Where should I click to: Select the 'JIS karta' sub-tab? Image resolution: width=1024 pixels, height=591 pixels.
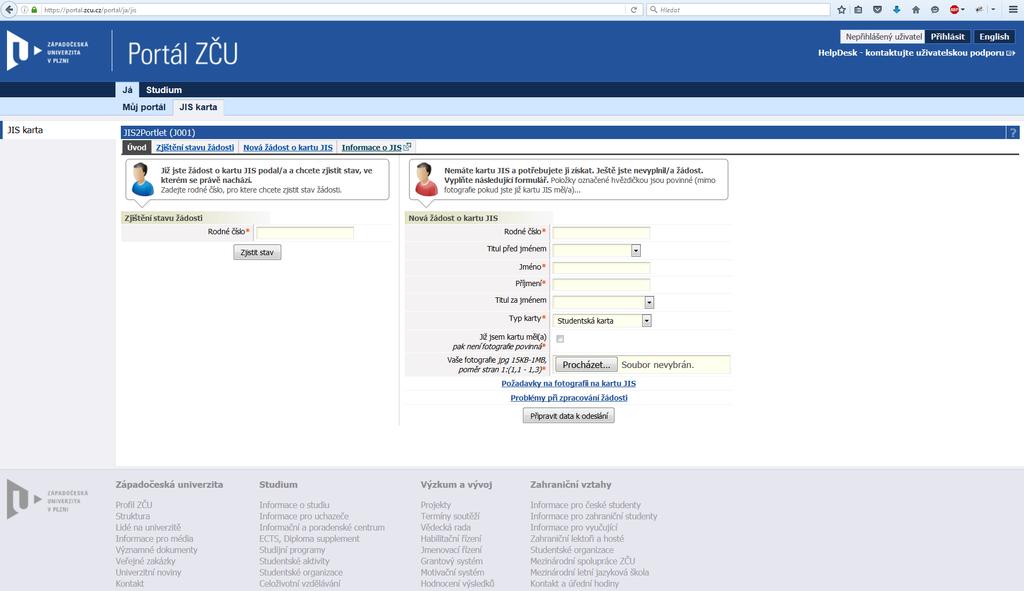198,107
